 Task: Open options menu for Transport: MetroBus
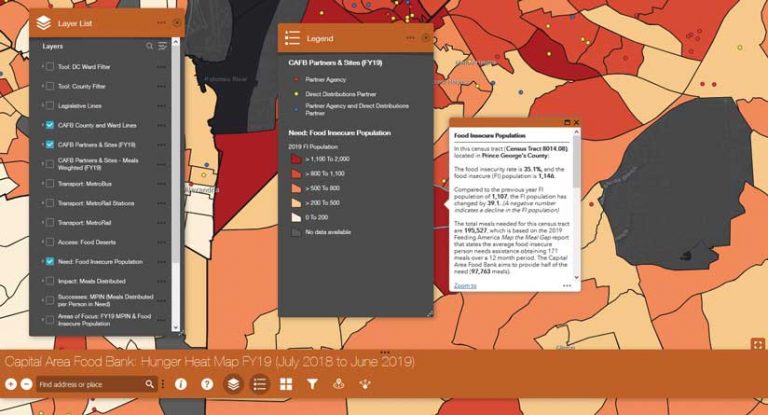(x=161, y=184)
